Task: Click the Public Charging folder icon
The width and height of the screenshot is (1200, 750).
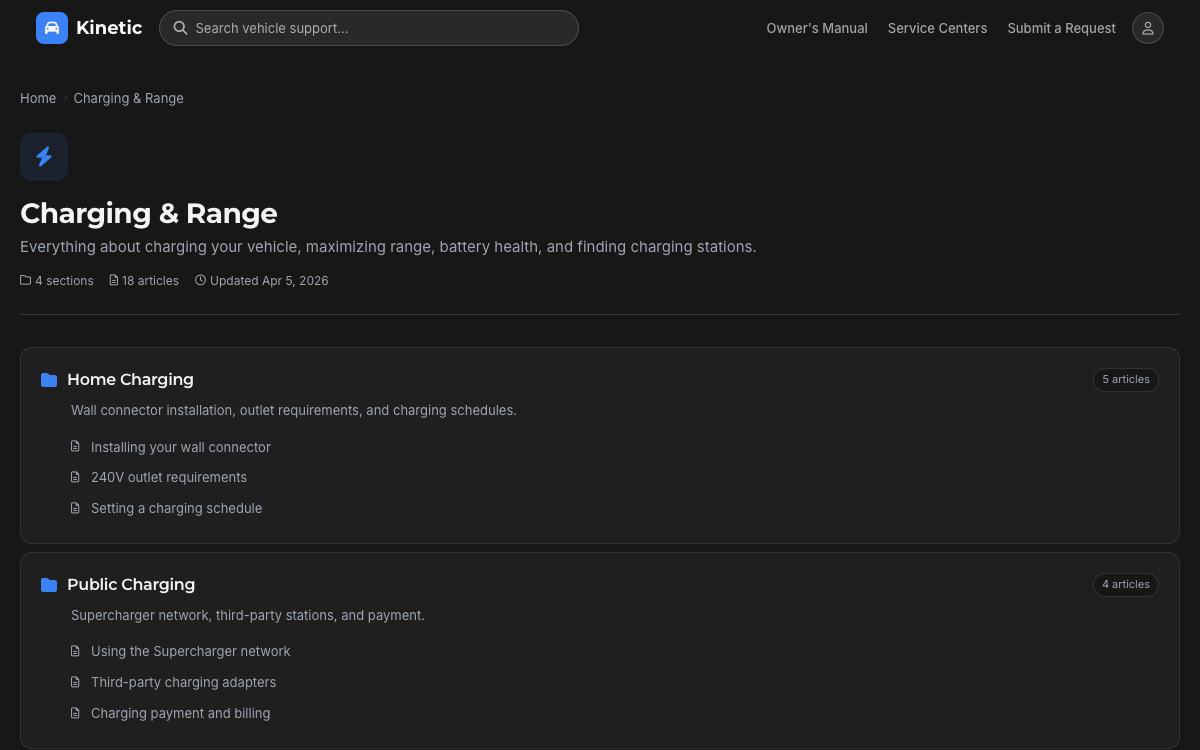Action: click(x=49, y=585)
